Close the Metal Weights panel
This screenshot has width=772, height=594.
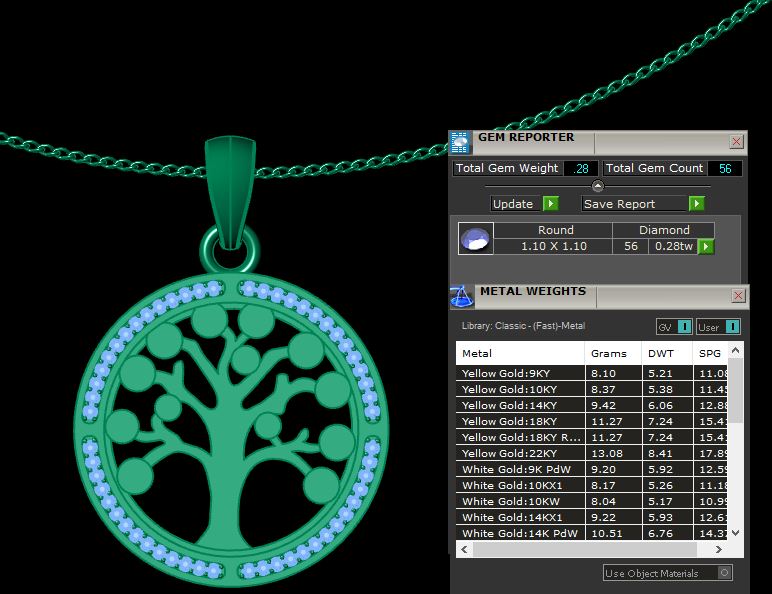tap(738, 296)
